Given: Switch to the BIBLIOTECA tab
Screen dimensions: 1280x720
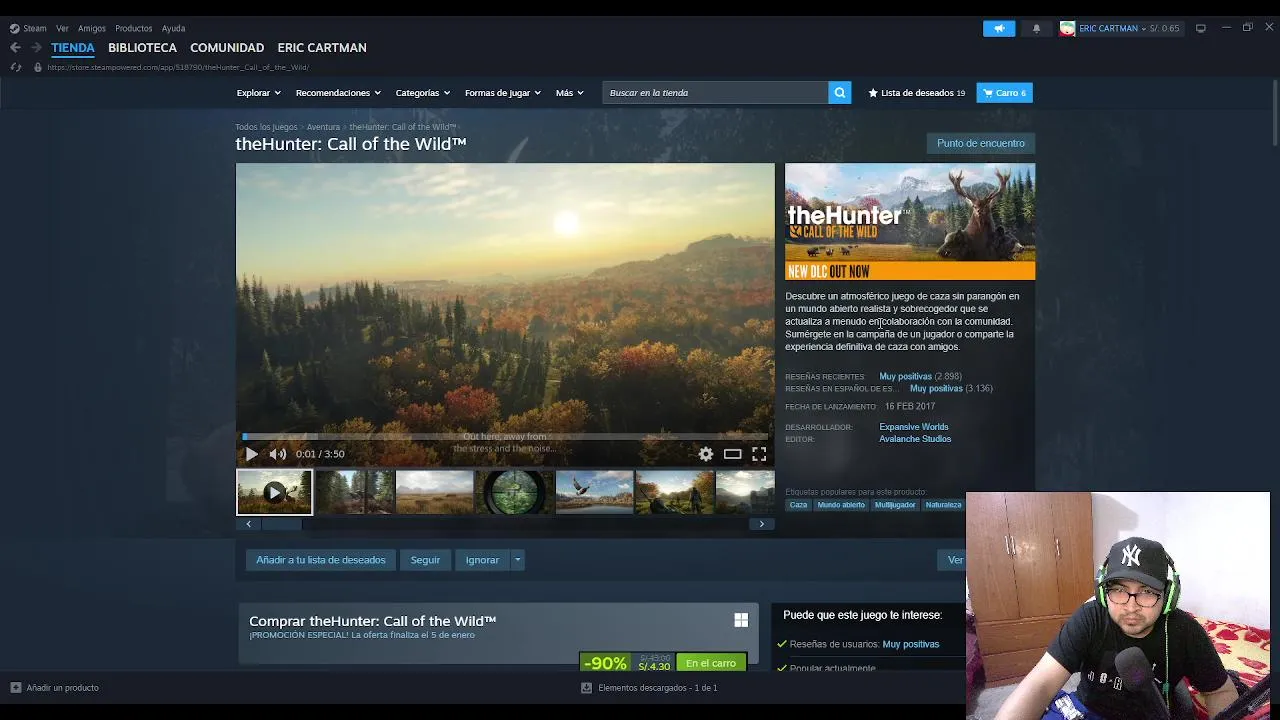Looking at the screenshot, I should pyautogui.click(x=142, y=47).
